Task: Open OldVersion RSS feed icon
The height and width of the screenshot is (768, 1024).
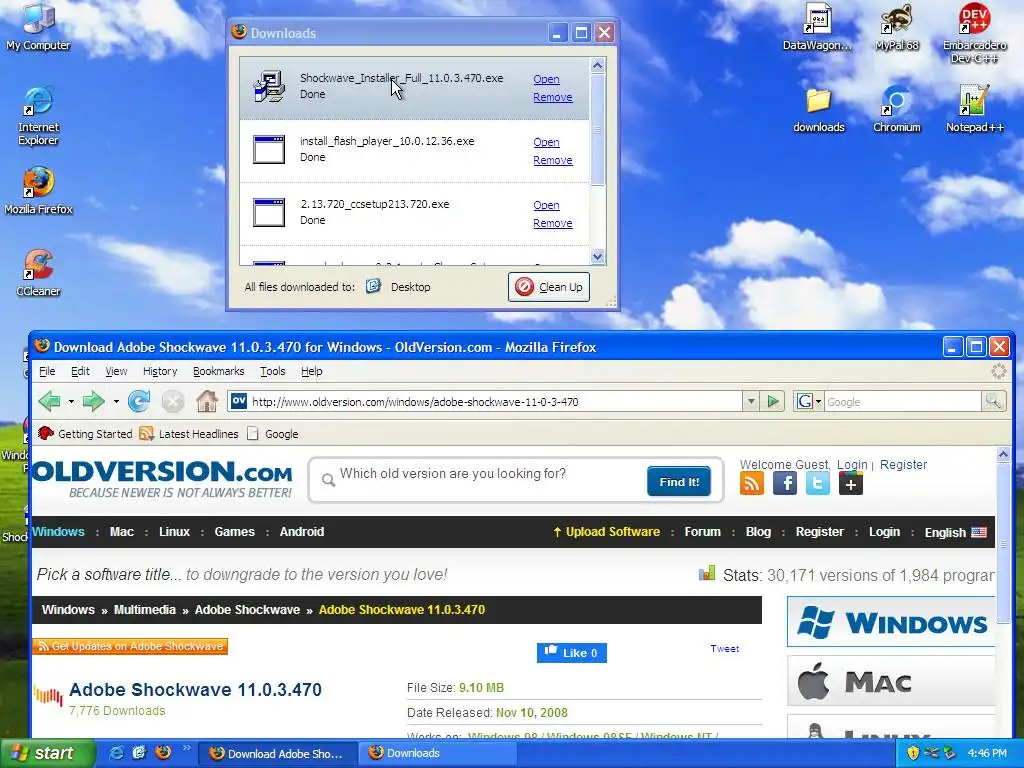Action: [x=752, y=483]
